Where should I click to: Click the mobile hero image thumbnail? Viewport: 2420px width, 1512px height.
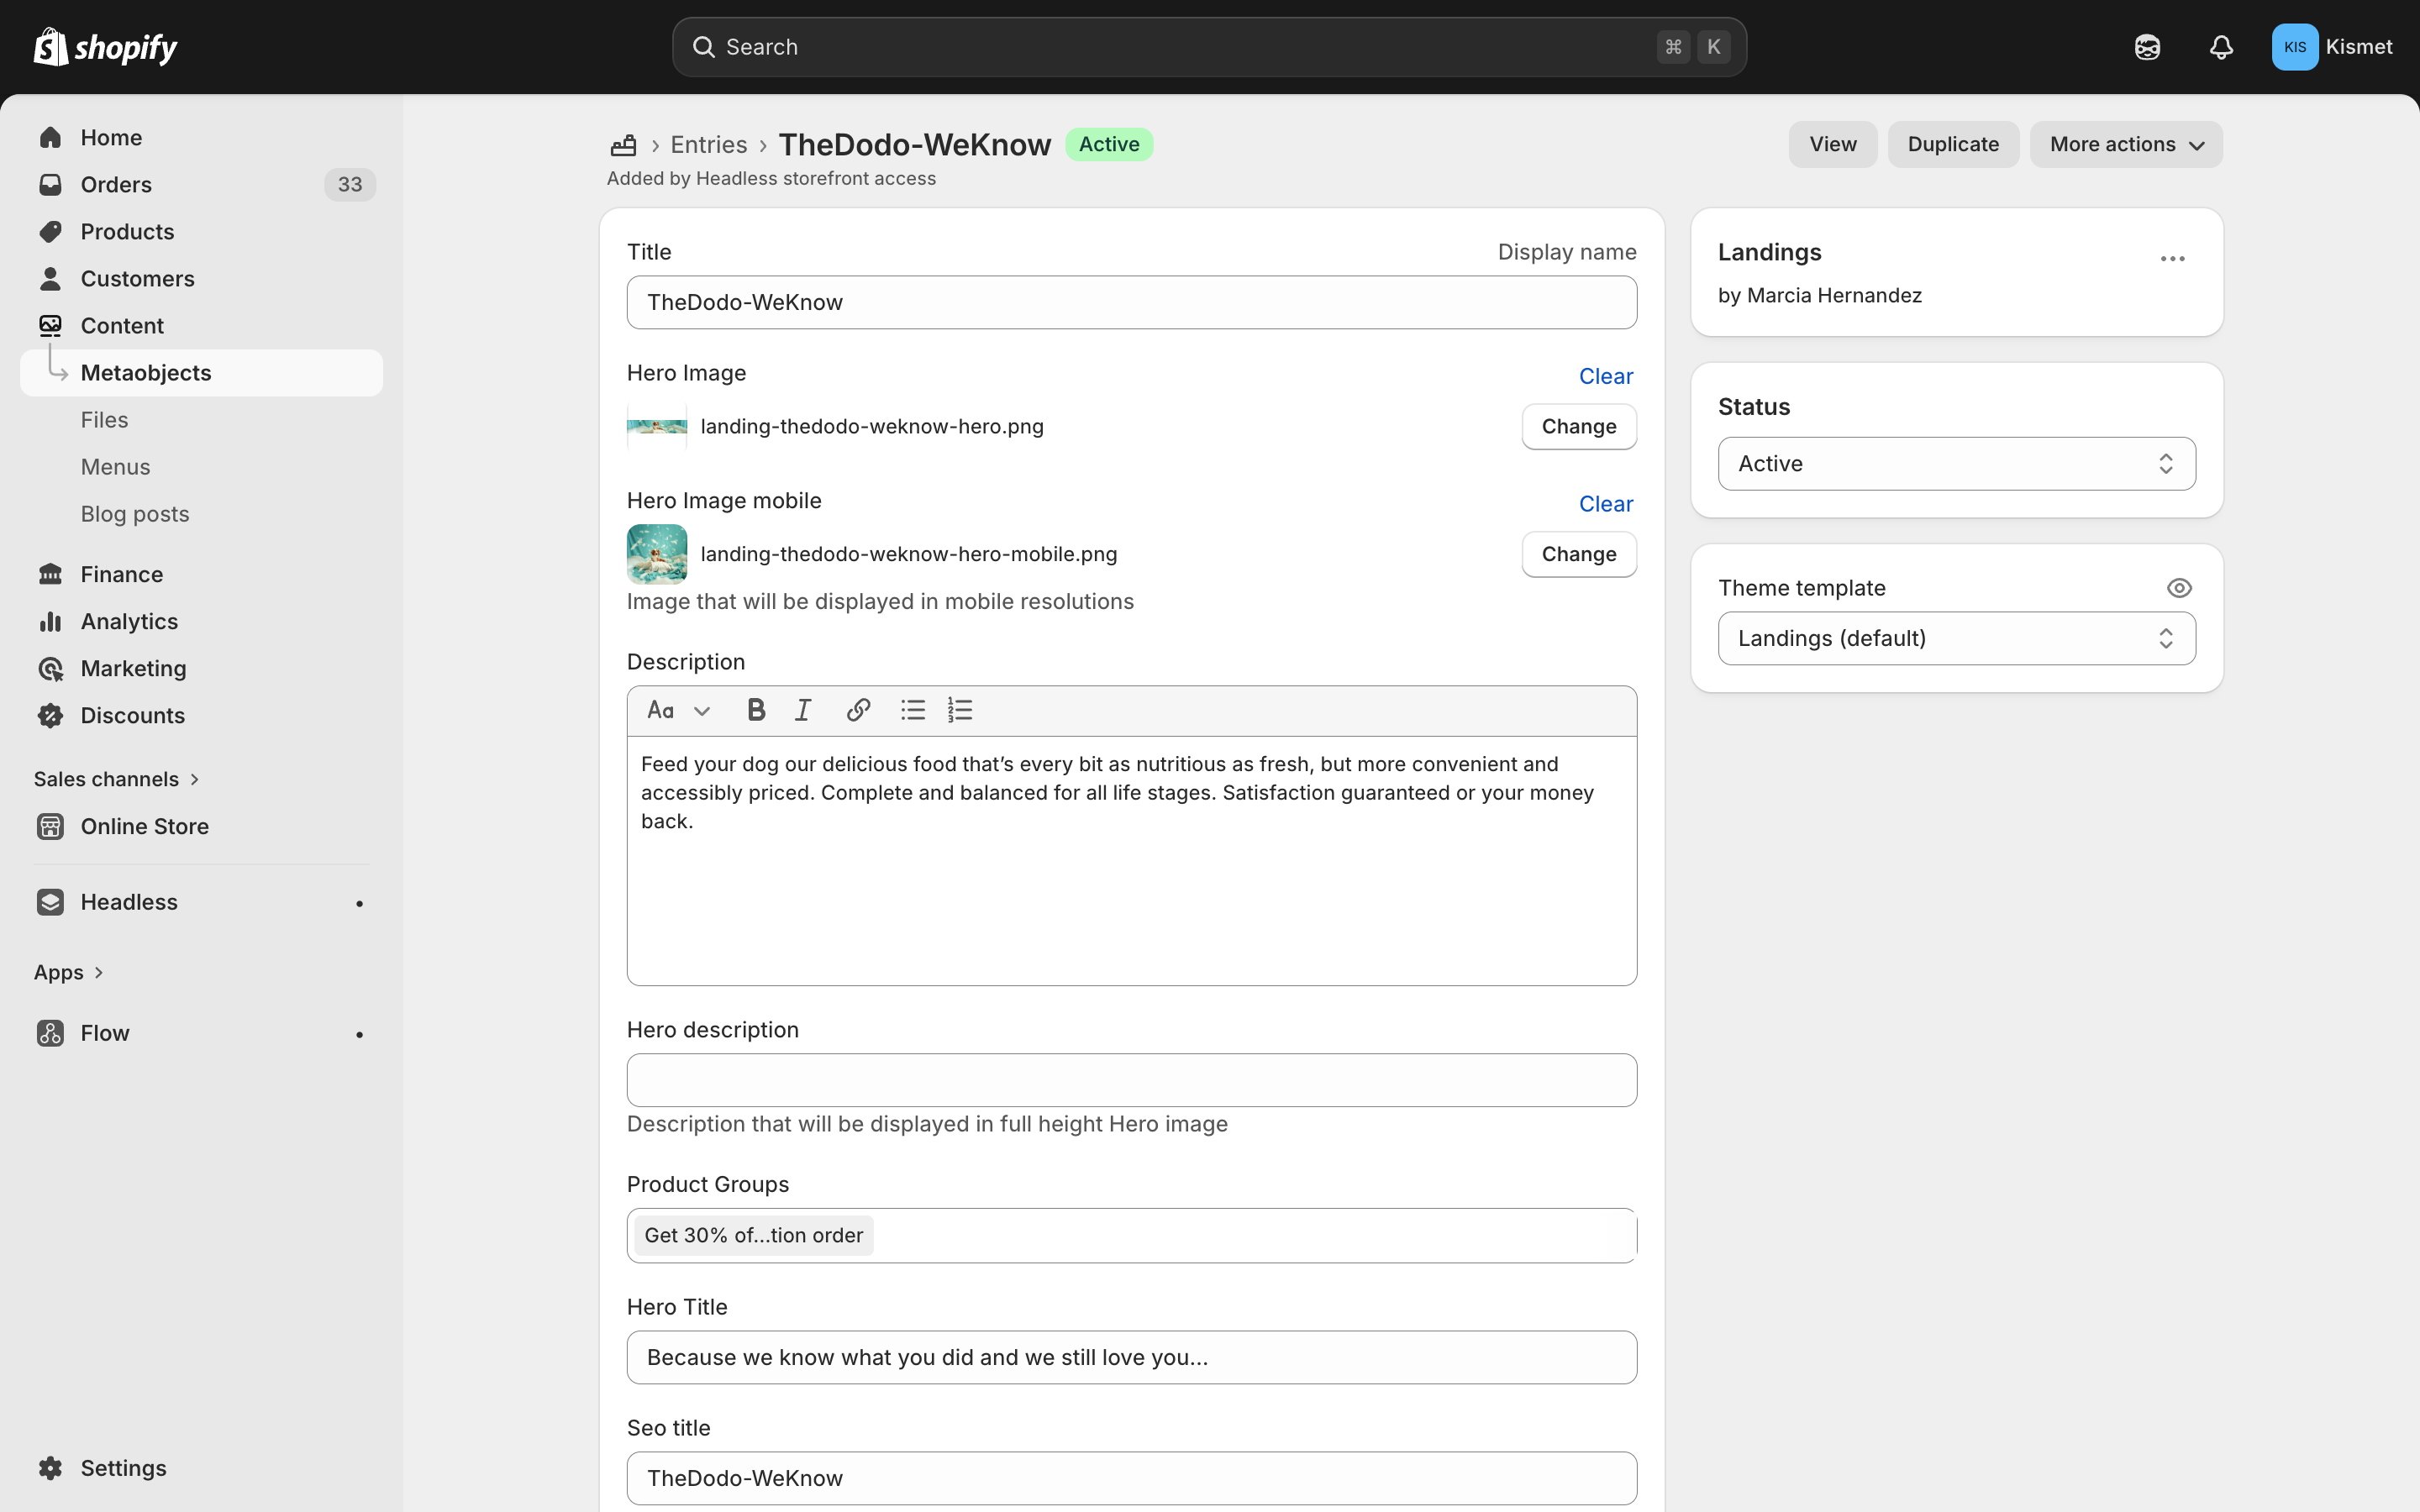[657, 554]
